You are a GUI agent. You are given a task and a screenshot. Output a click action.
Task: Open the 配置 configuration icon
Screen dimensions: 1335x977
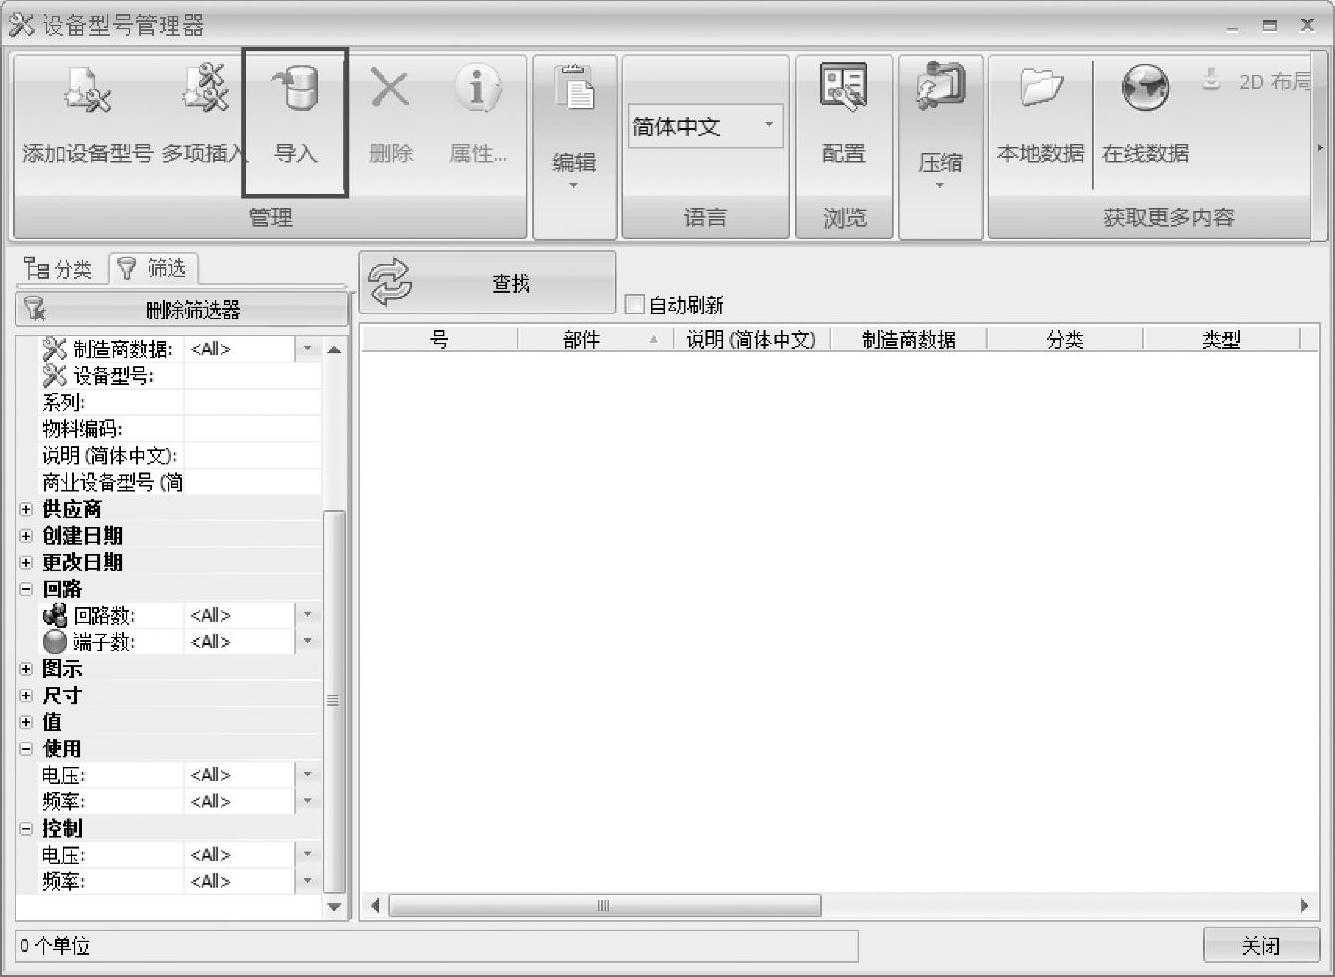point(844,88)
